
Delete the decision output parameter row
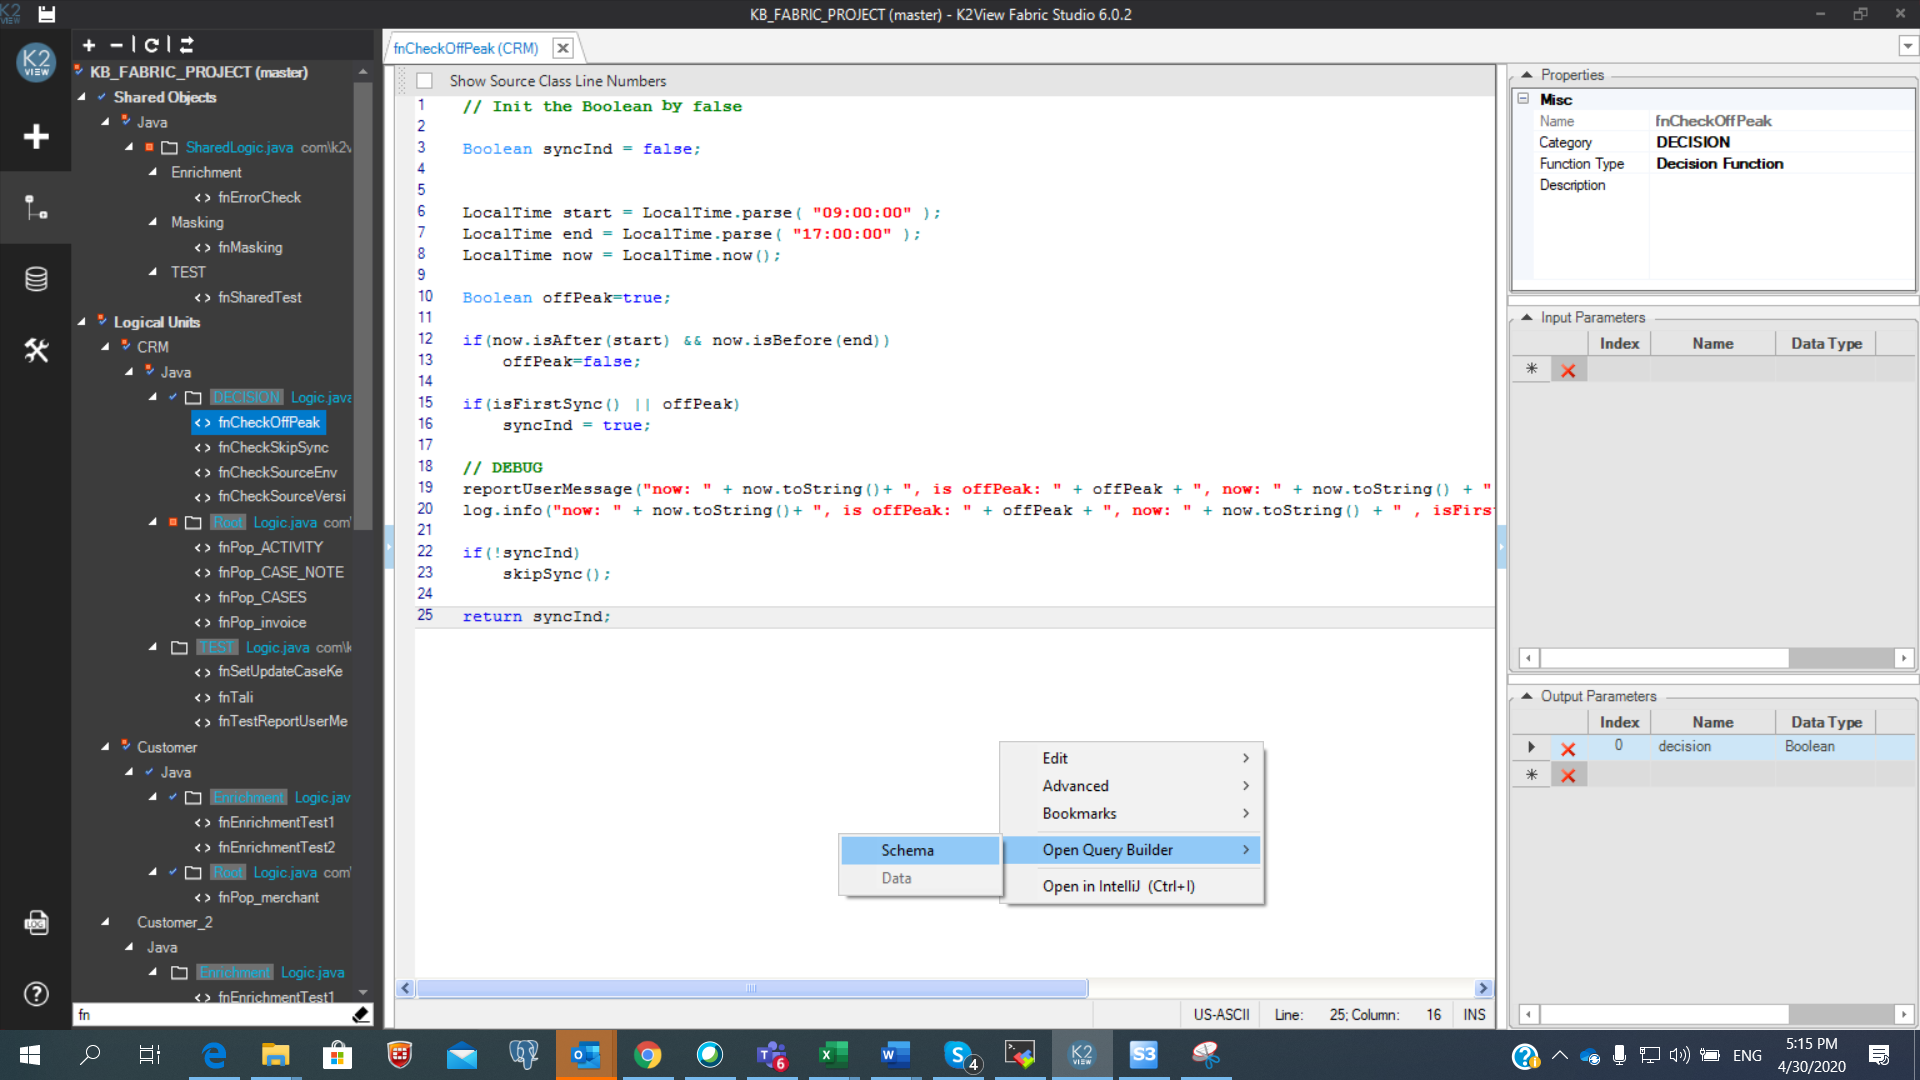click(x=1568, y=748)
